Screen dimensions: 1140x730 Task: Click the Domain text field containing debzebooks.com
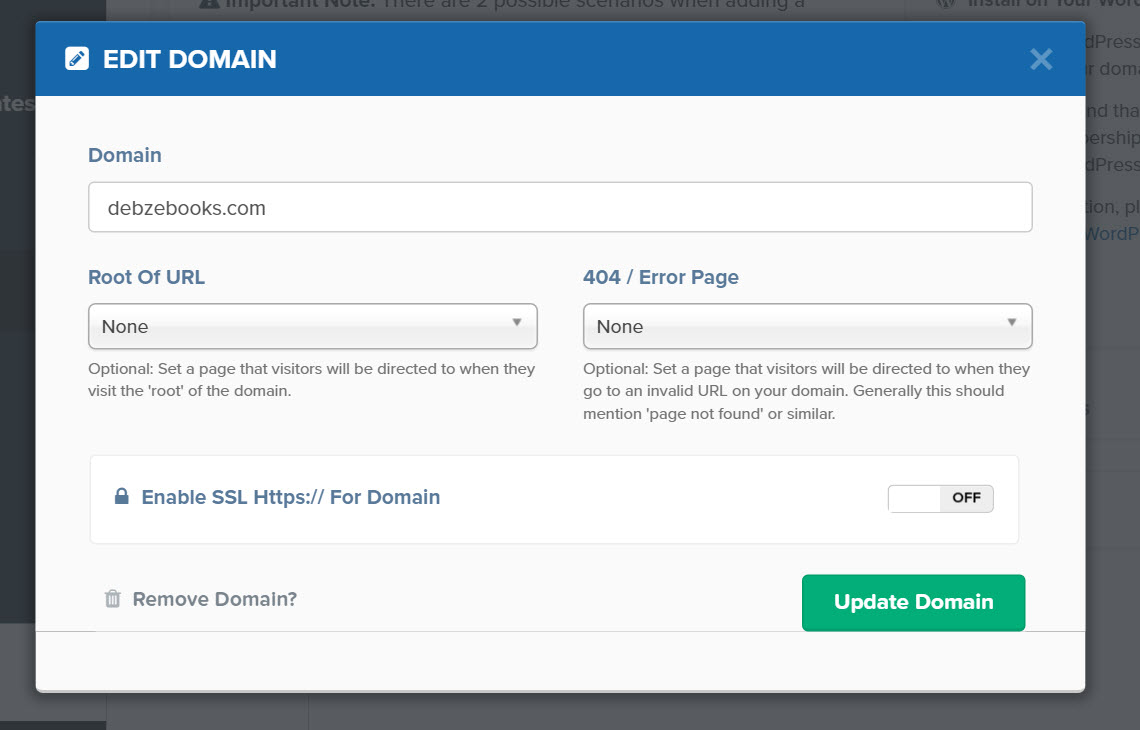point(560,207)
